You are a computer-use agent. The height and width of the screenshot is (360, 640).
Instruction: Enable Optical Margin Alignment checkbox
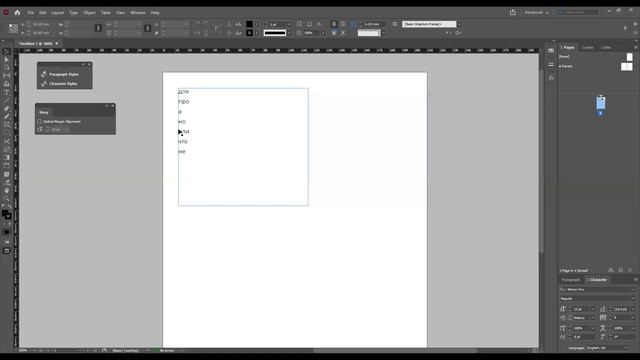coord(40,122)
